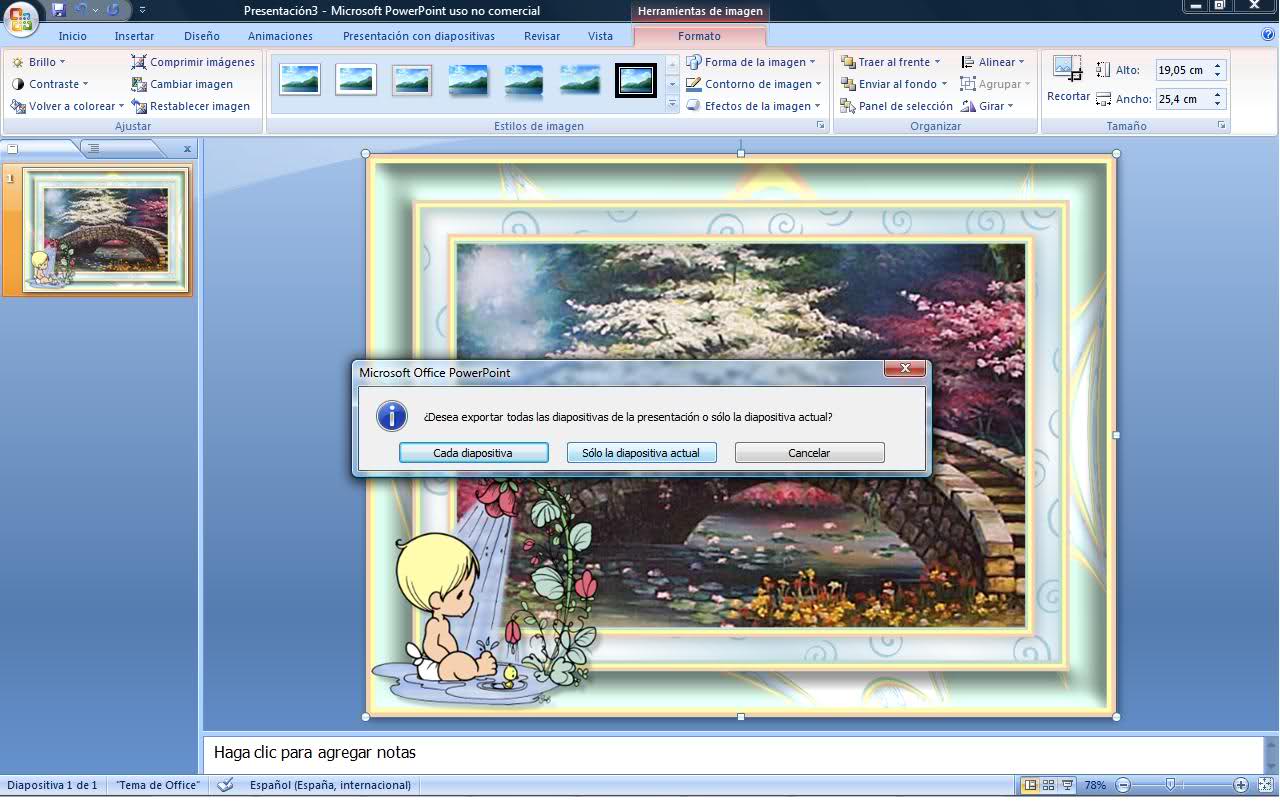Start slide show from status bar icon
This screenshot has height=801, width=1280.
point(1068,785)
